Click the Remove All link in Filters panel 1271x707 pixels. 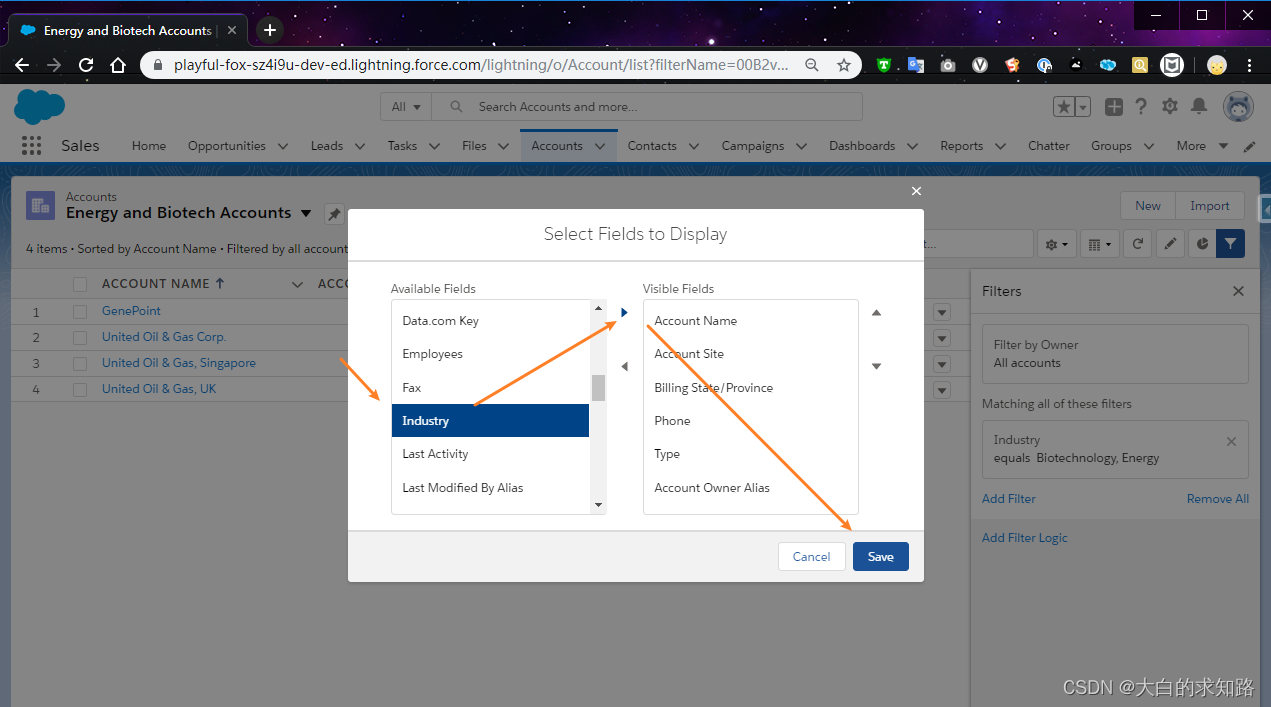1217,498
